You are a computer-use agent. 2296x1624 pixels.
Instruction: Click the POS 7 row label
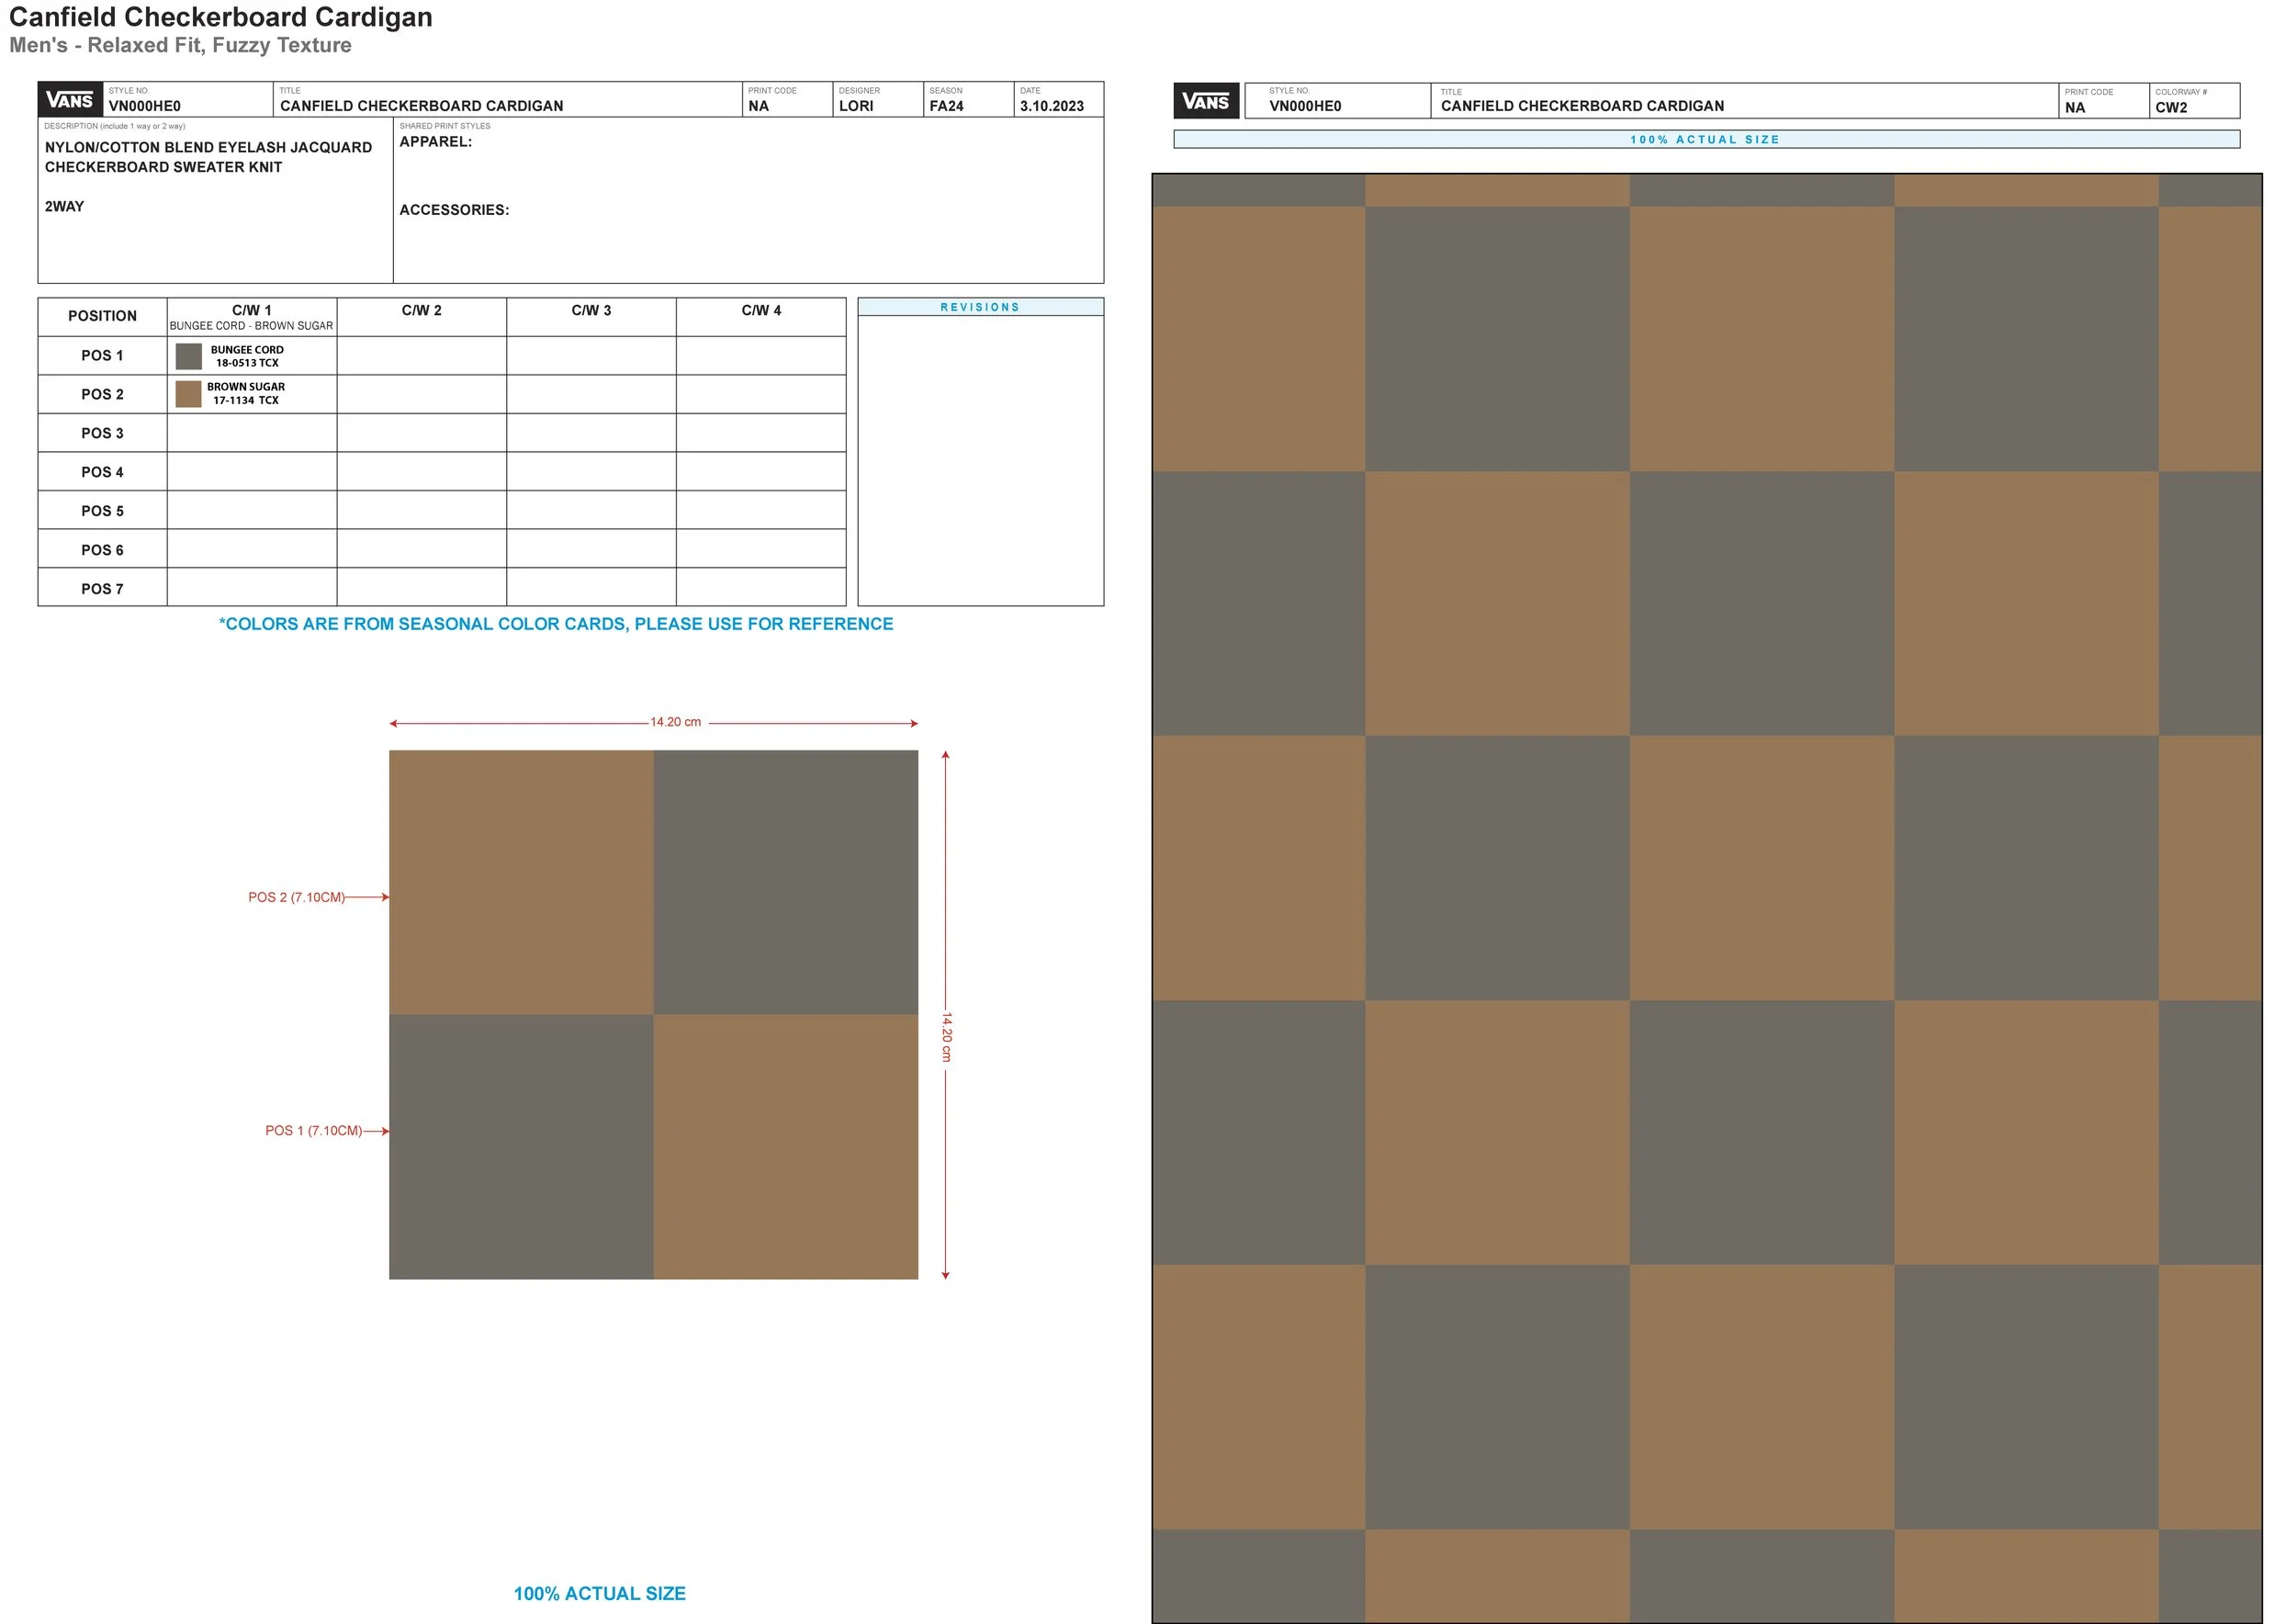point(102,589)
